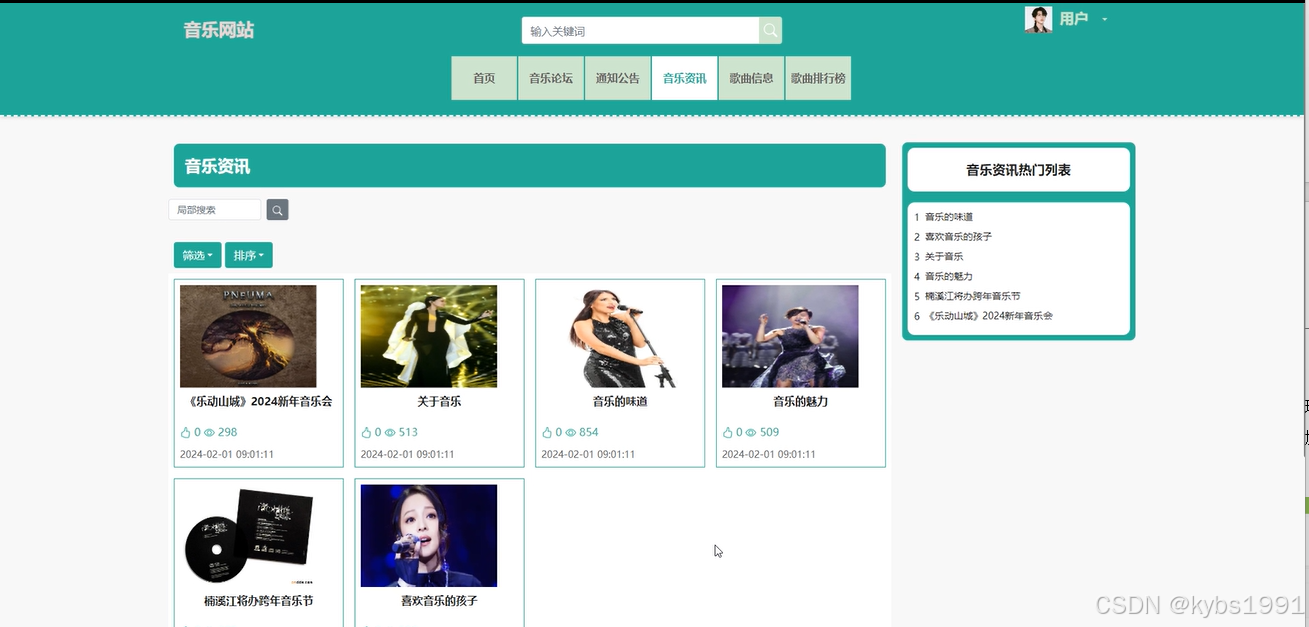1309x627 pixels.
Task: Open hot list item 楠溪江将办跨年音乐节
Action: (x=973, y=296)
